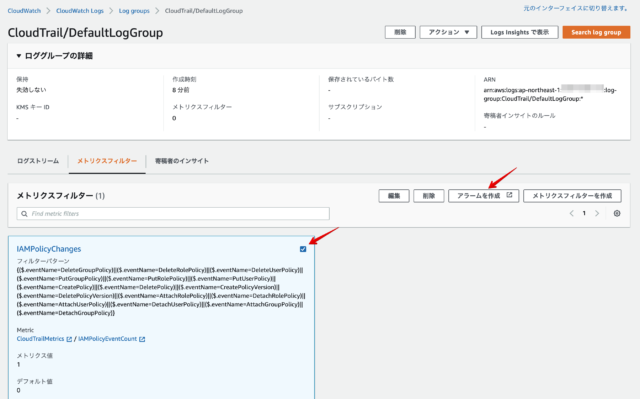Image resolution: width=640 pixels, height=399 pixels.
Task: Switch to the ログストリーム tab
Action: (38, 161)
